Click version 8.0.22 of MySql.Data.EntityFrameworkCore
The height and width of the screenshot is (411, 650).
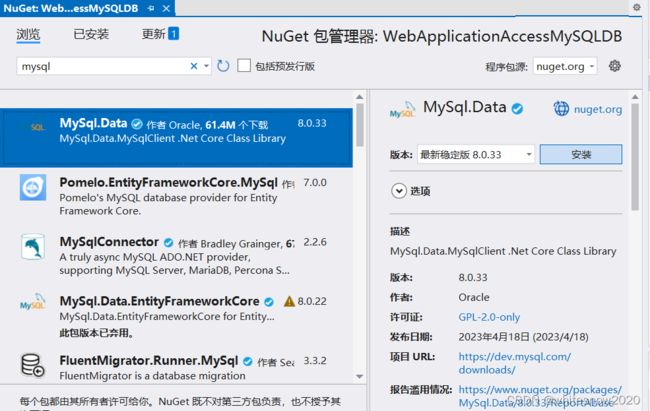coord(312,301)
